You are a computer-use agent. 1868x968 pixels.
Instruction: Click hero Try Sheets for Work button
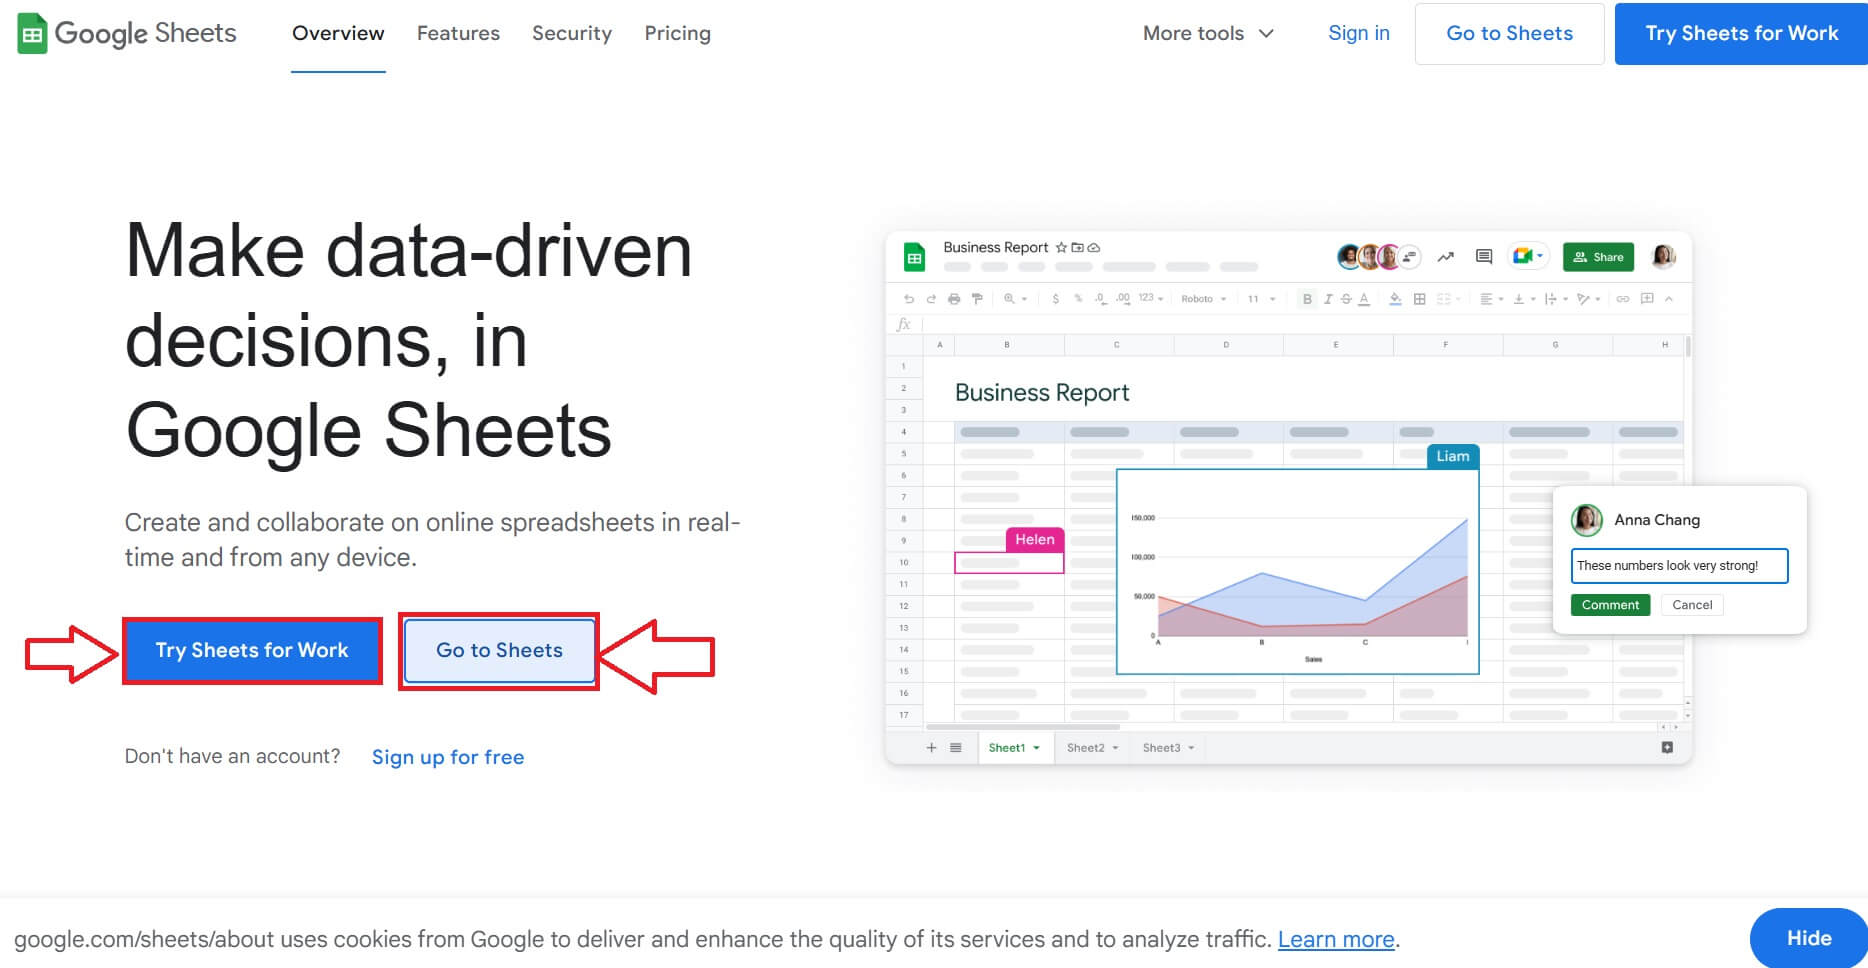(x=252, y=650)
